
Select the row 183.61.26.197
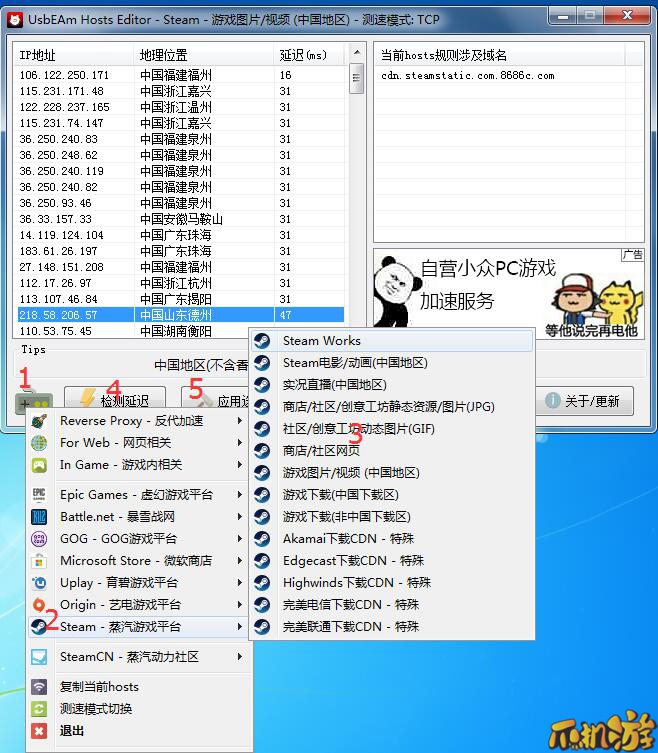point(181,251)
